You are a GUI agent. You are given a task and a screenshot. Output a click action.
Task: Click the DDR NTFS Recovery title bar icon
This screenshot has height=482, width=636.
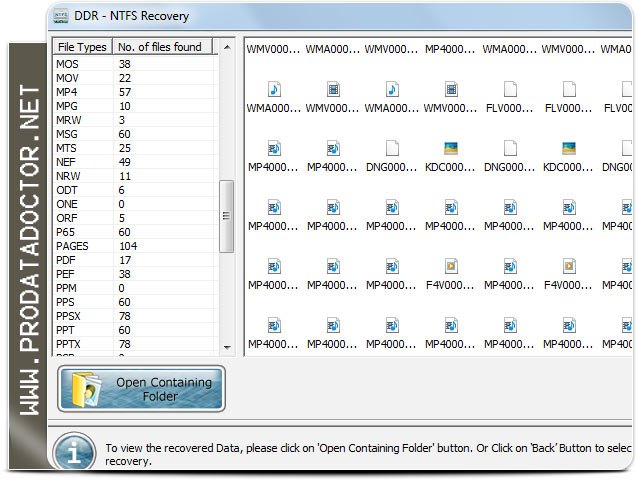(x=61, y=16)
